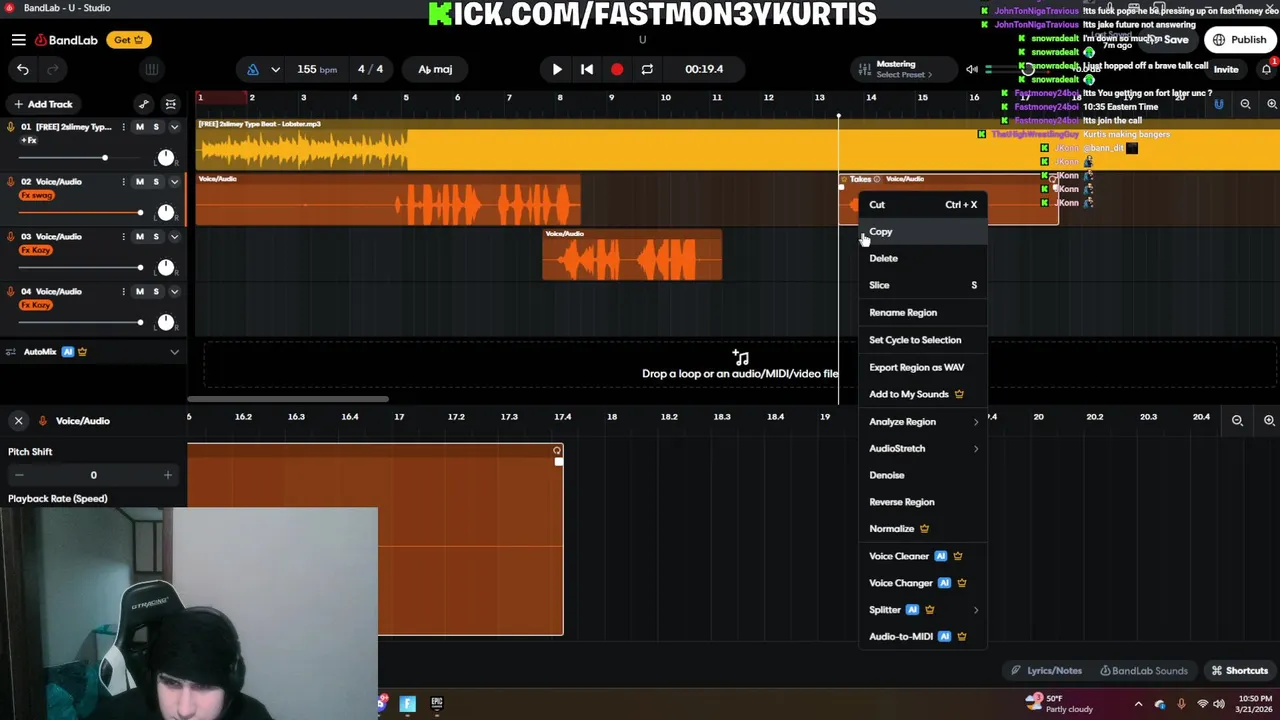Open the three-dot options for track 02
Viewport: 1280px width, 720px height.
point(123,182)
